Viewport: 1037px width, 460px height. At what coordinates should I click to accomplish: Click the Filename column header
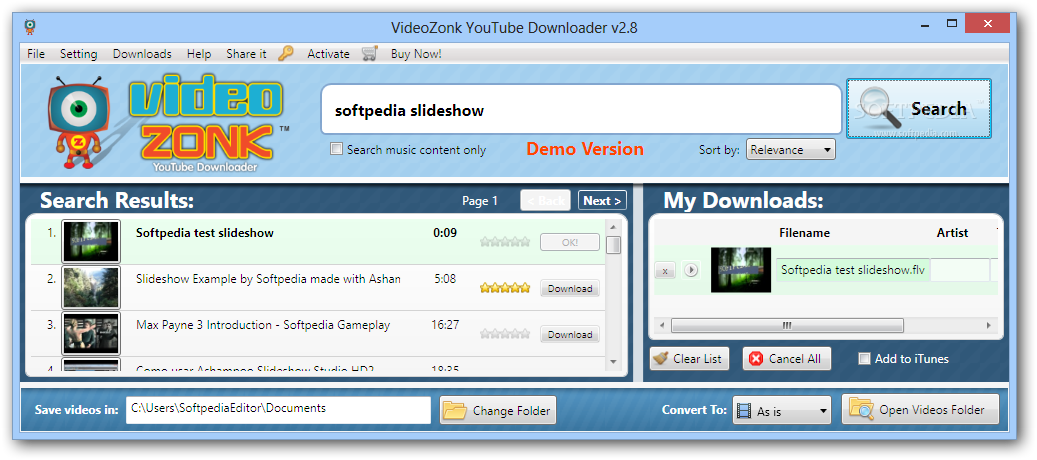(804, 233)
